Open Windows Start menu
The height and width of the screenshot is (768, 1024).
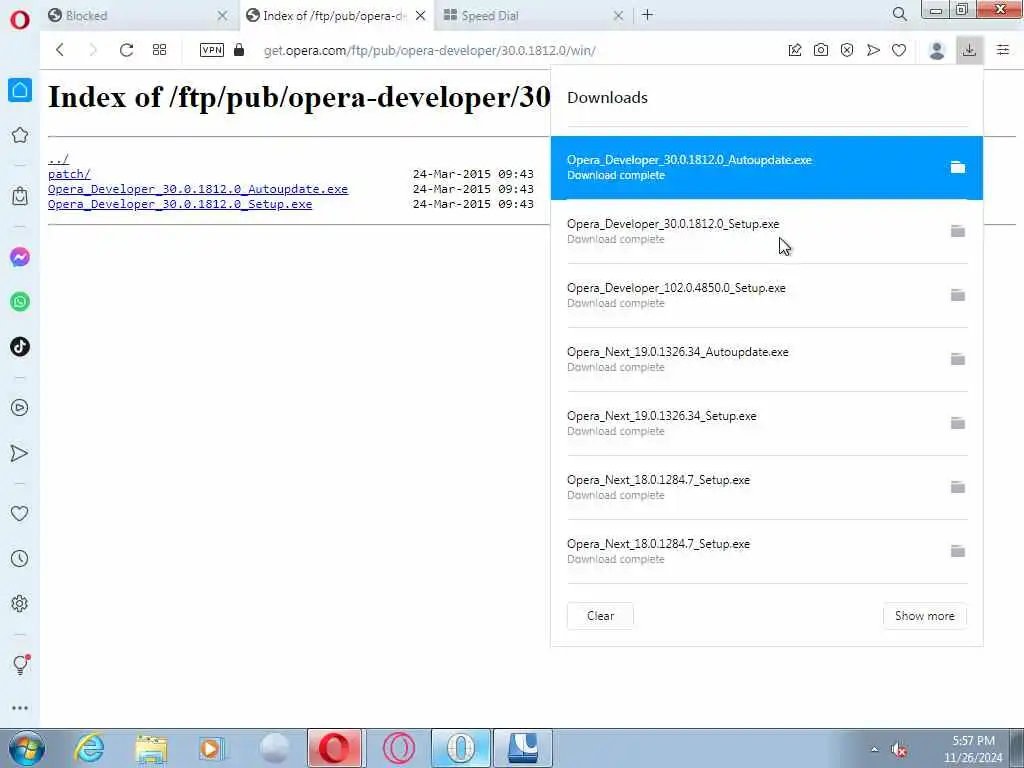tap(27, 748)
